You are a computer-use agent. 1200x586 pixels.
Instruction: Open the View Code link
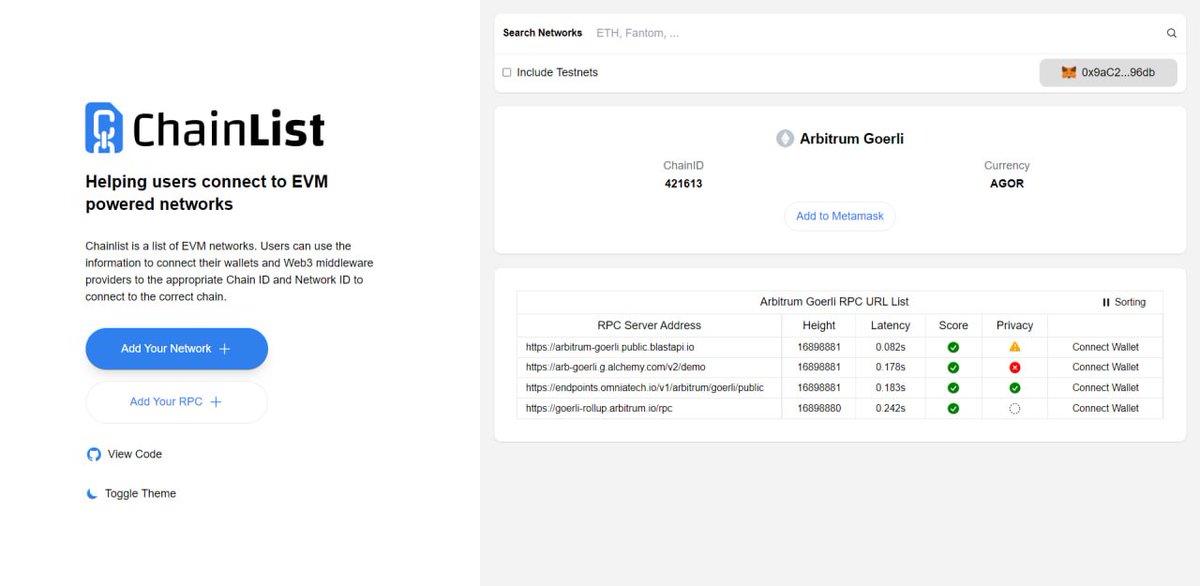click(x=125, y=454)
